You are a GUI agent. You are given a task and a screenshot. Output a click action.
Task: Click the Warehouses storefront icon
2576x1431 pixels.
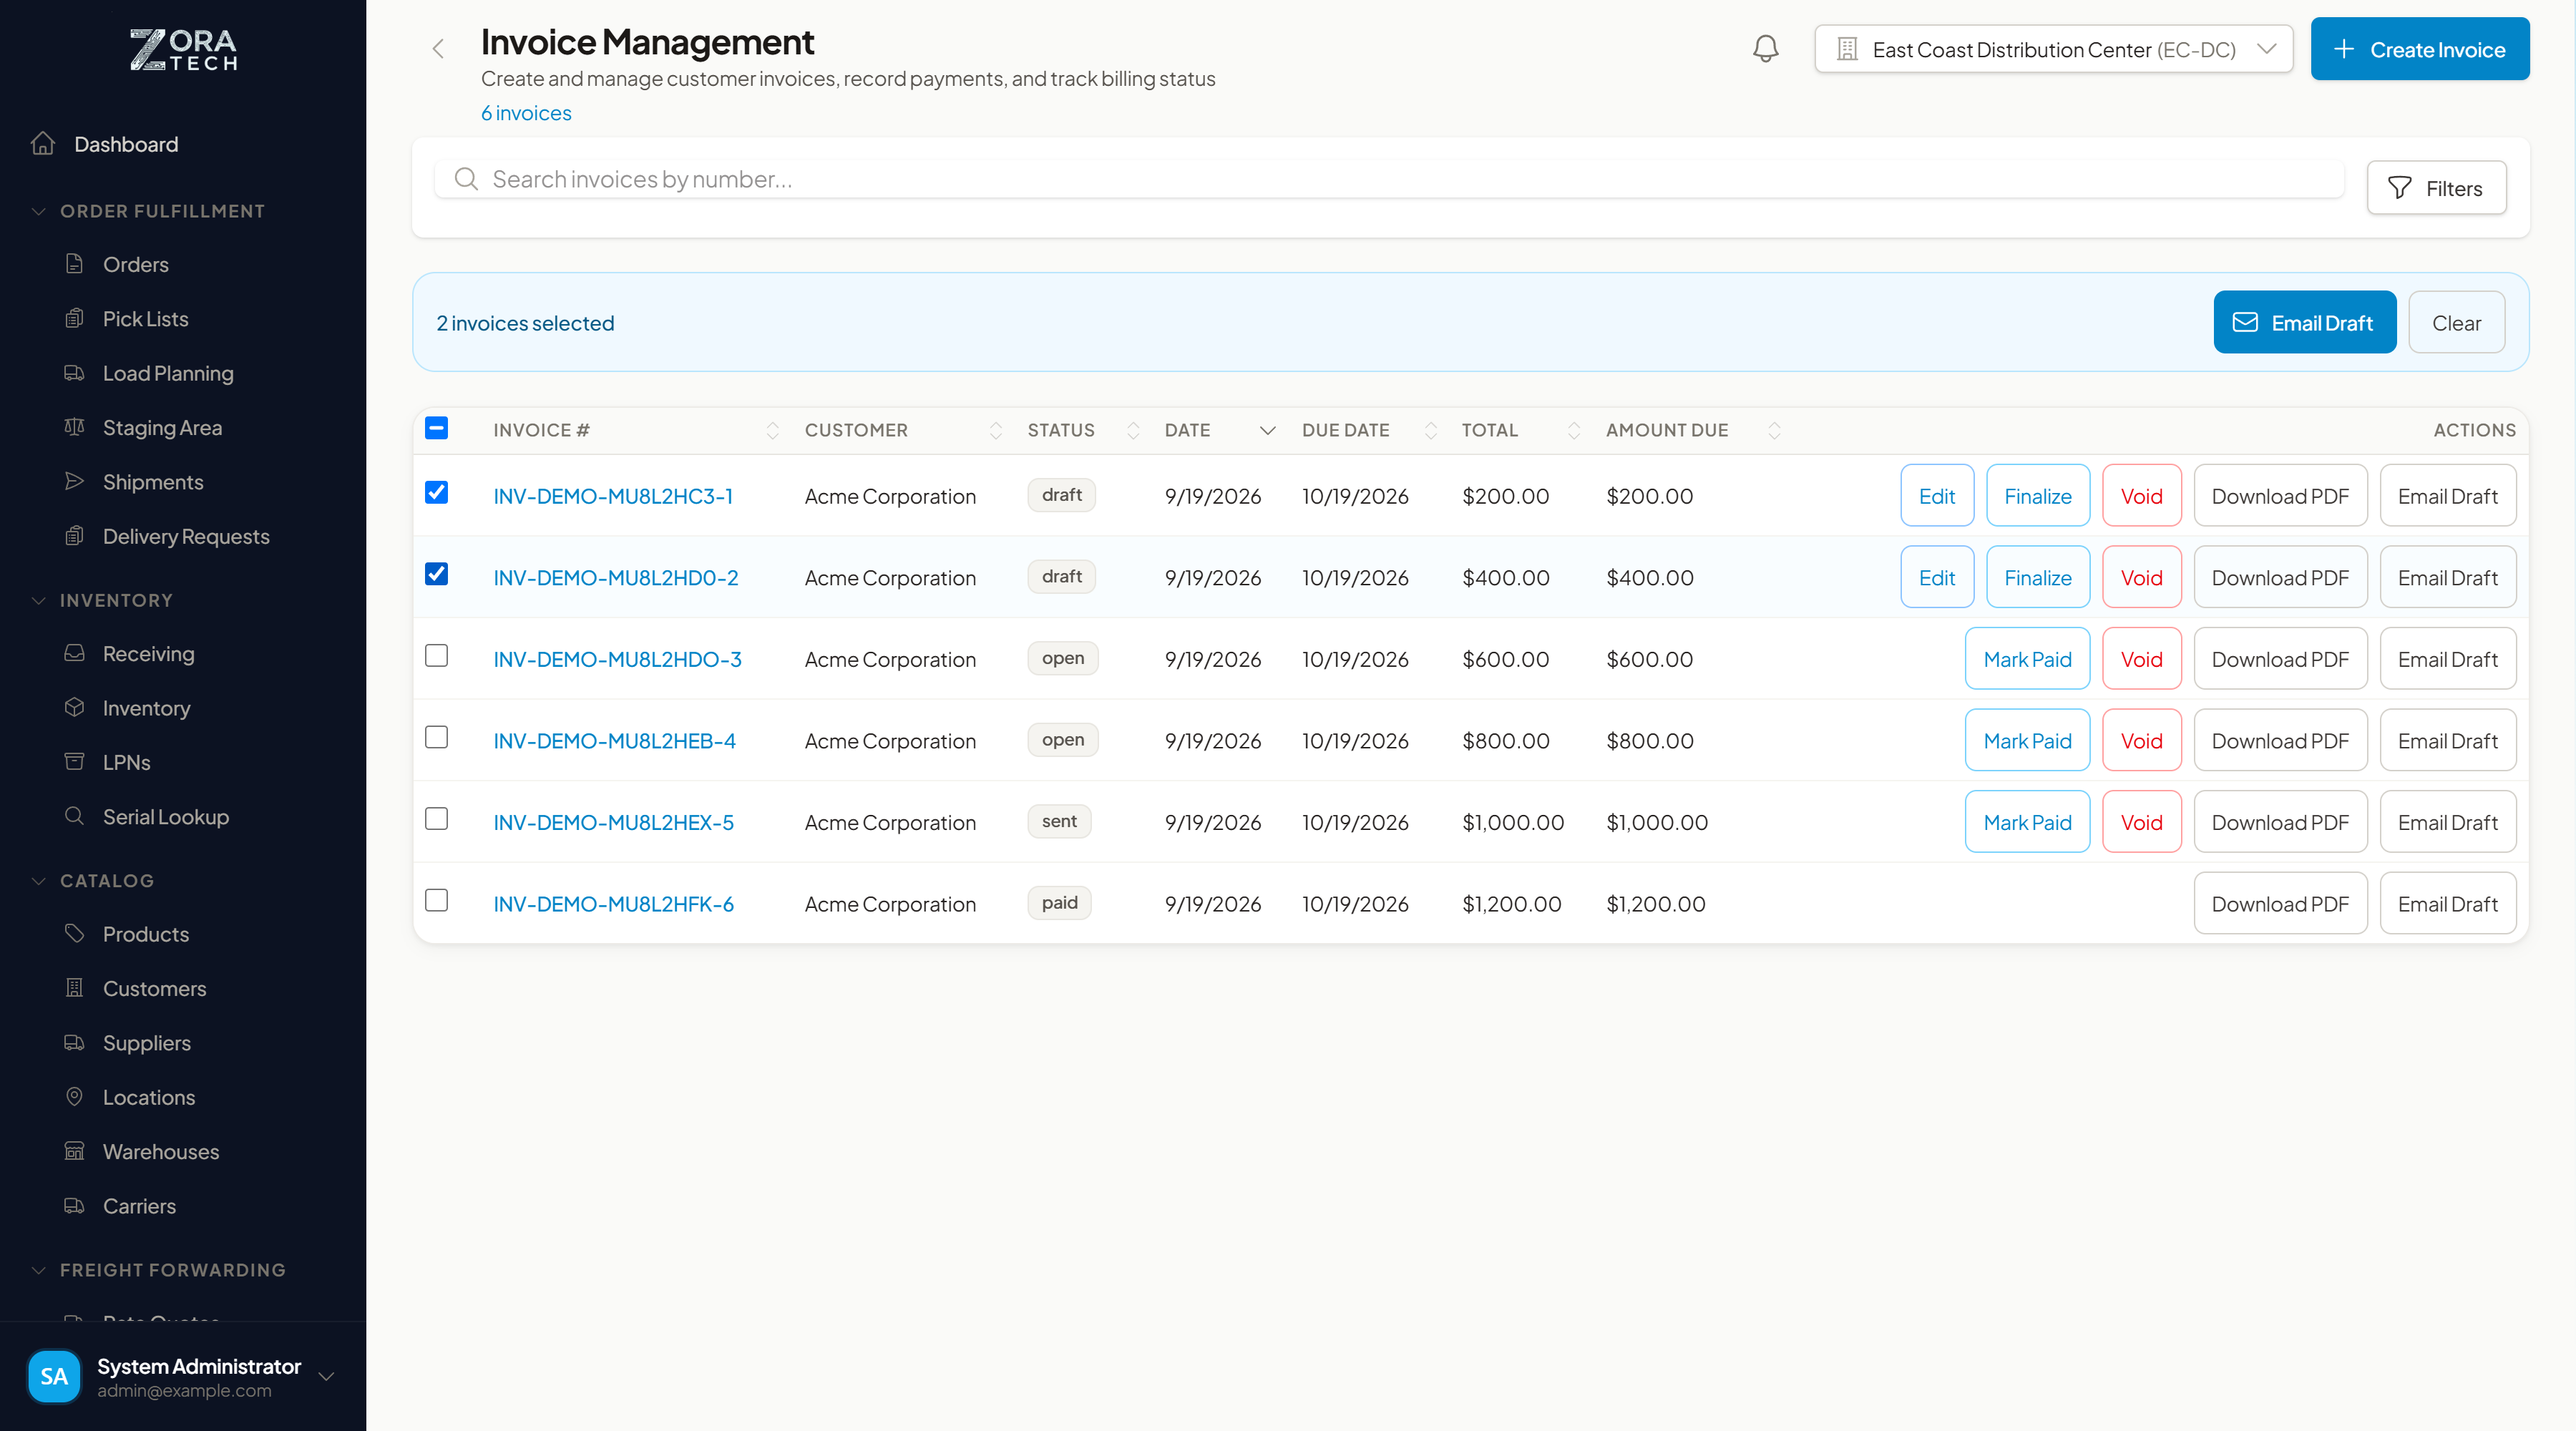74,1151
